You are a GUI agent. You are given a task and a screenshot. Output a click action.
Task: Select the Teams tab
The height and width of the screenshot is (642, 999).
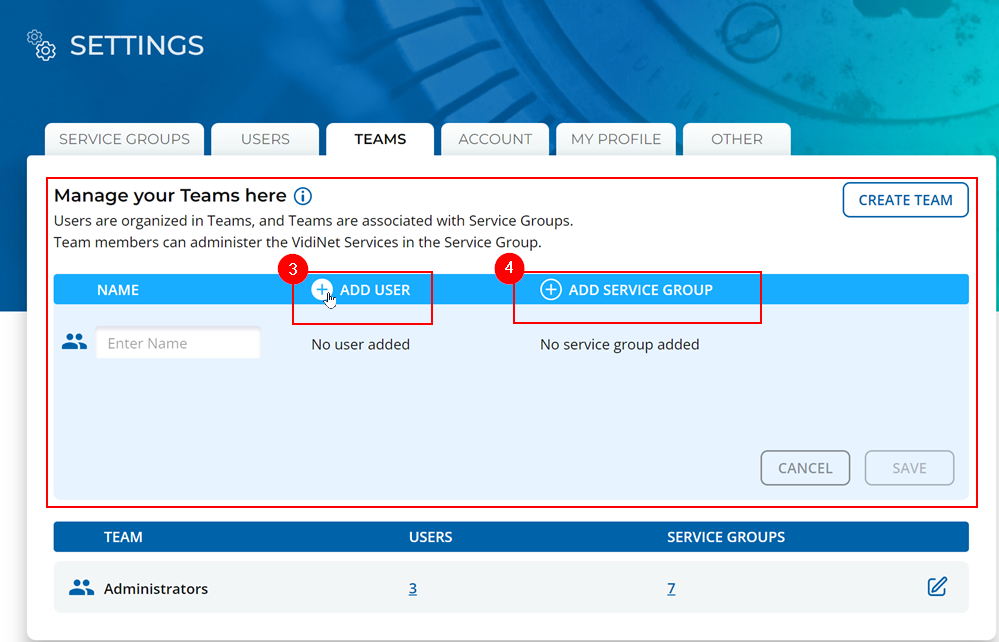[380, 140]
